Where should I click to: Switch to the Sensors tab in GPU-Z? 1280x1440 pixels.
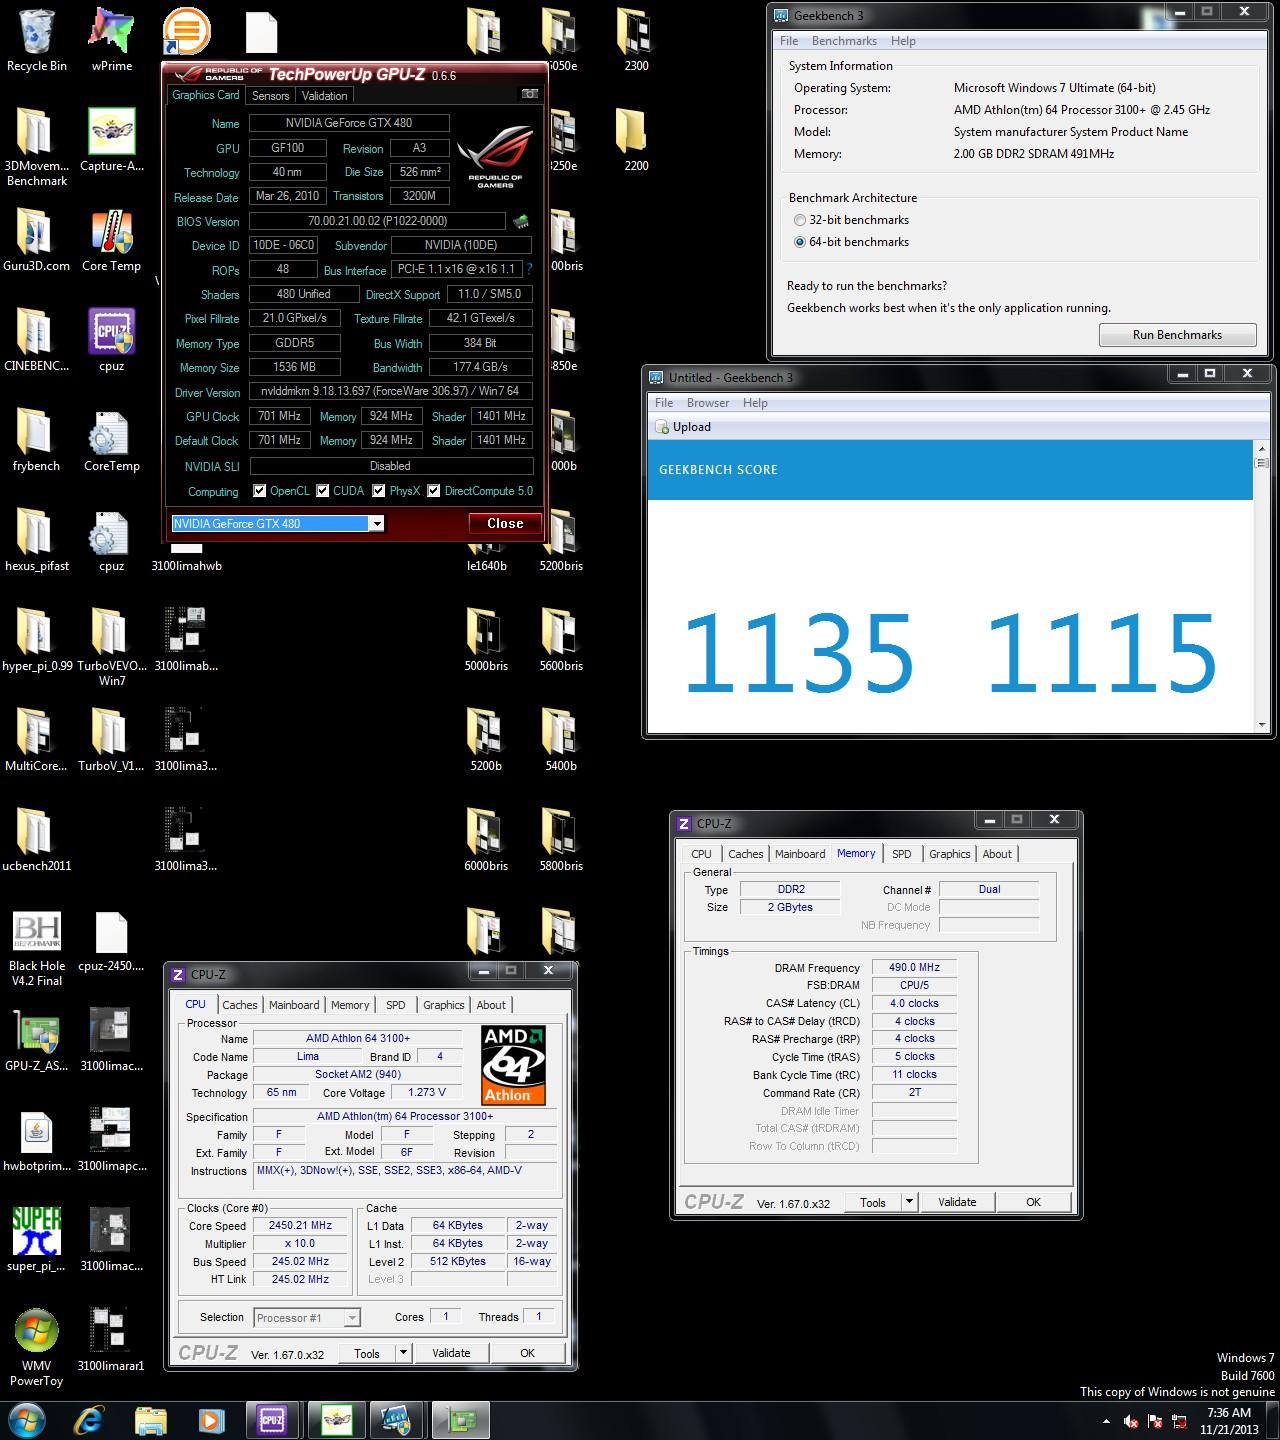coord(270,96)
